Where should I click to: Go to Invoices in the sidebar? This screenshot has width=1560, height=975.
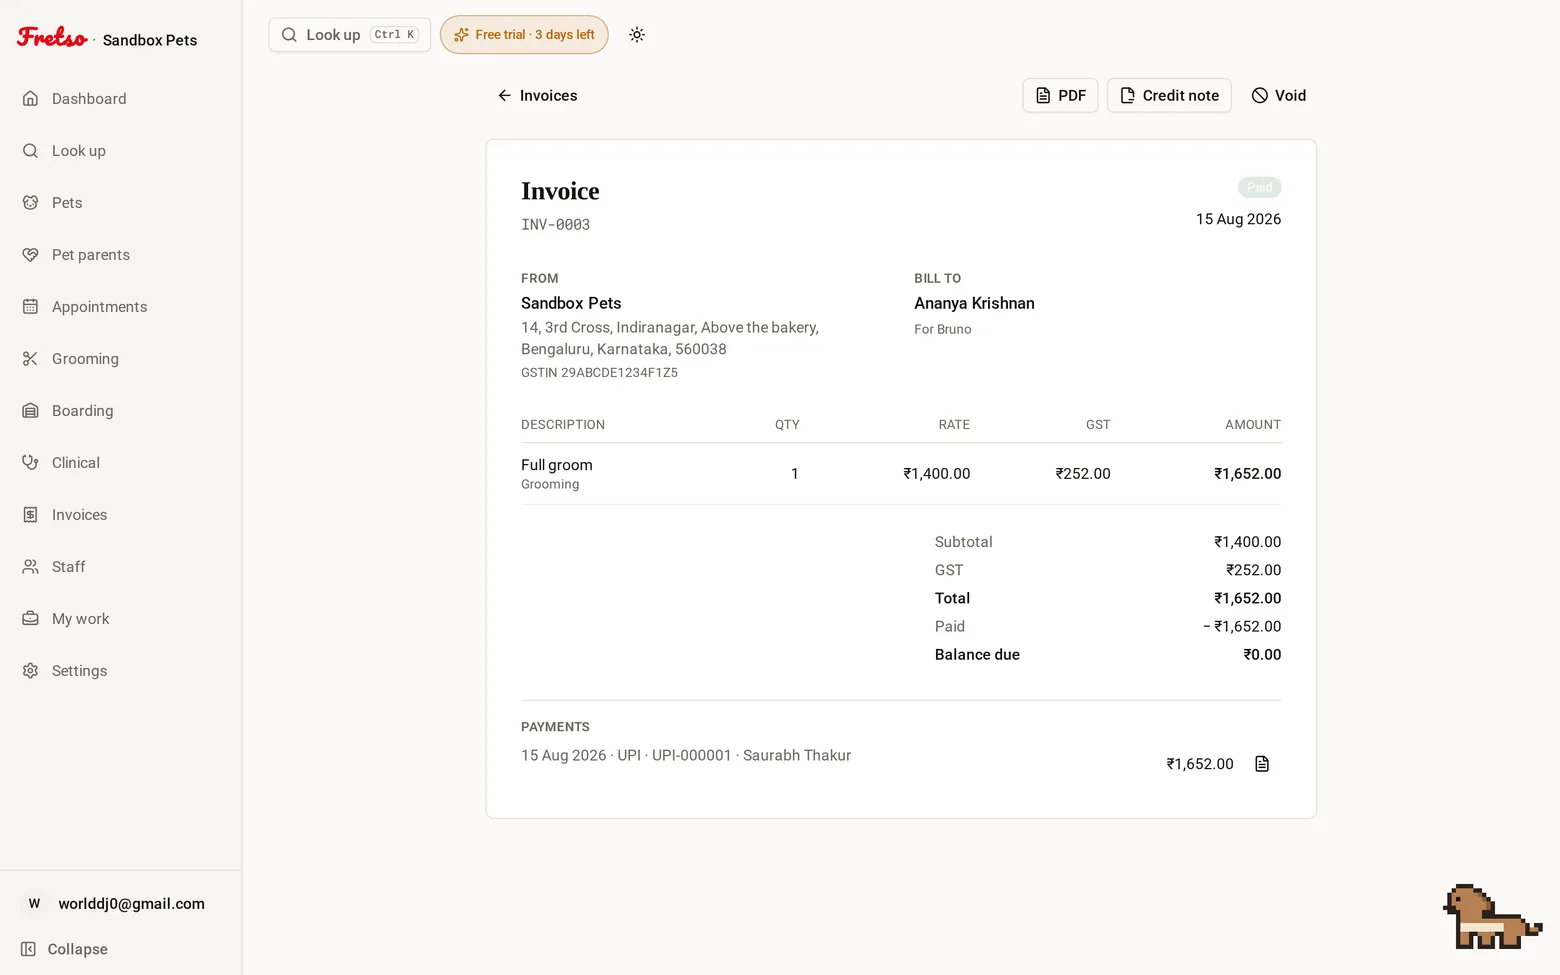tap(79, 515)
